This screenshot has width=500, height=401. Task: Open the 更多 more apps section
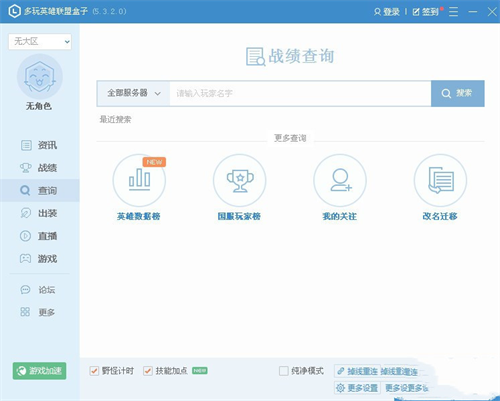[x=38, y=312]
